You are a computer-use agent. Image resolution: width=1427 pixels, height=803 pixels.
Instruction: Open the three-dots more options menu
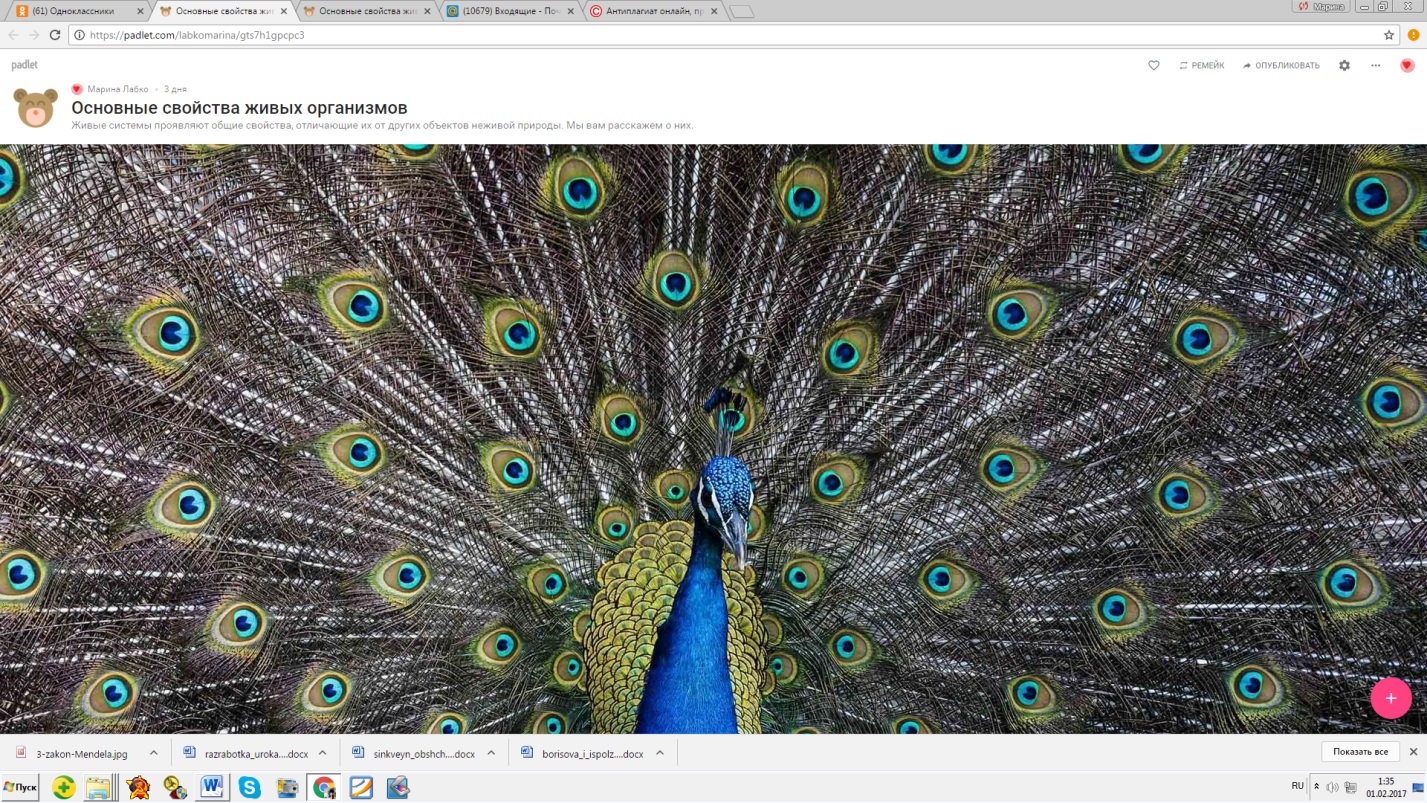(1375, 66)
